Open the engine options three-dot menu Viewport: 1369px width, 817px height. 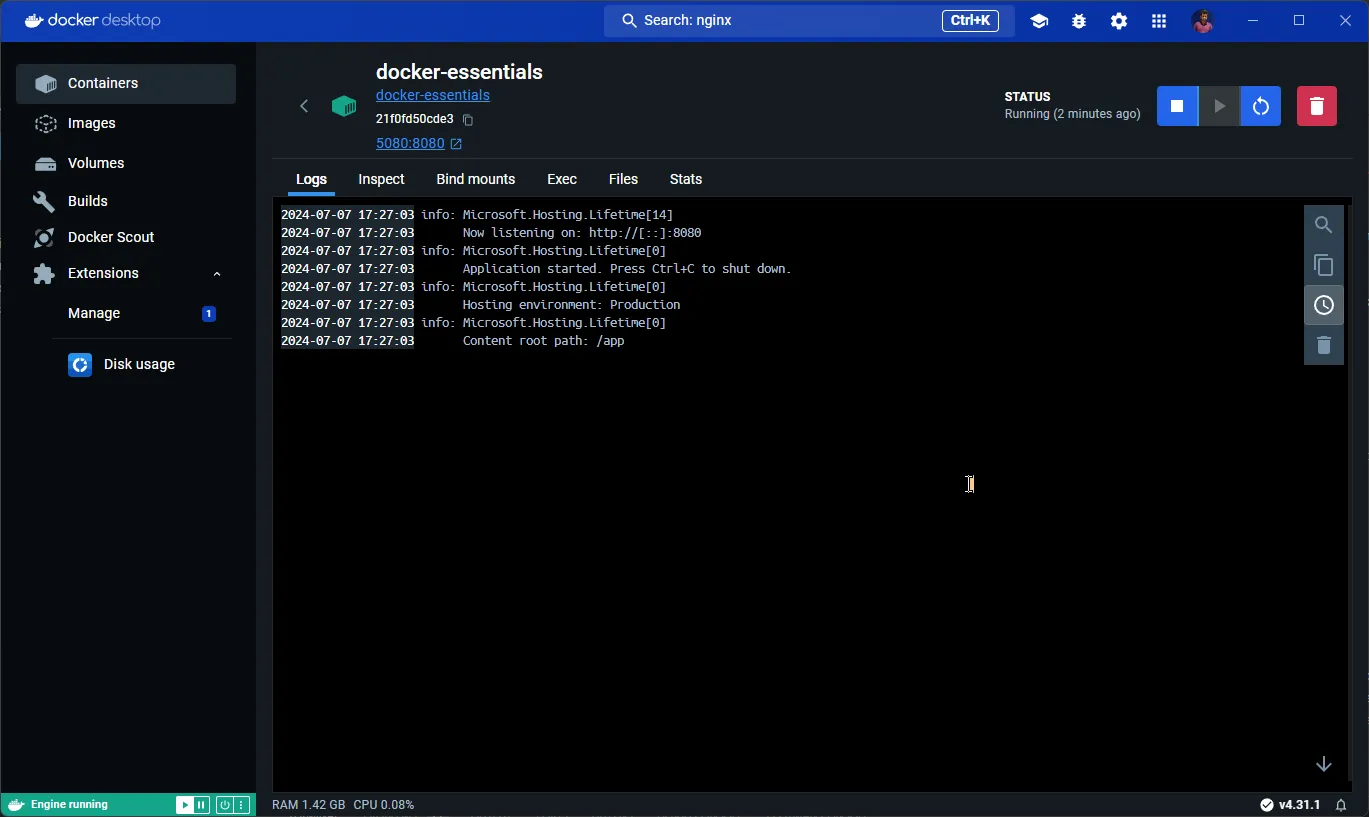pos(243,804)
